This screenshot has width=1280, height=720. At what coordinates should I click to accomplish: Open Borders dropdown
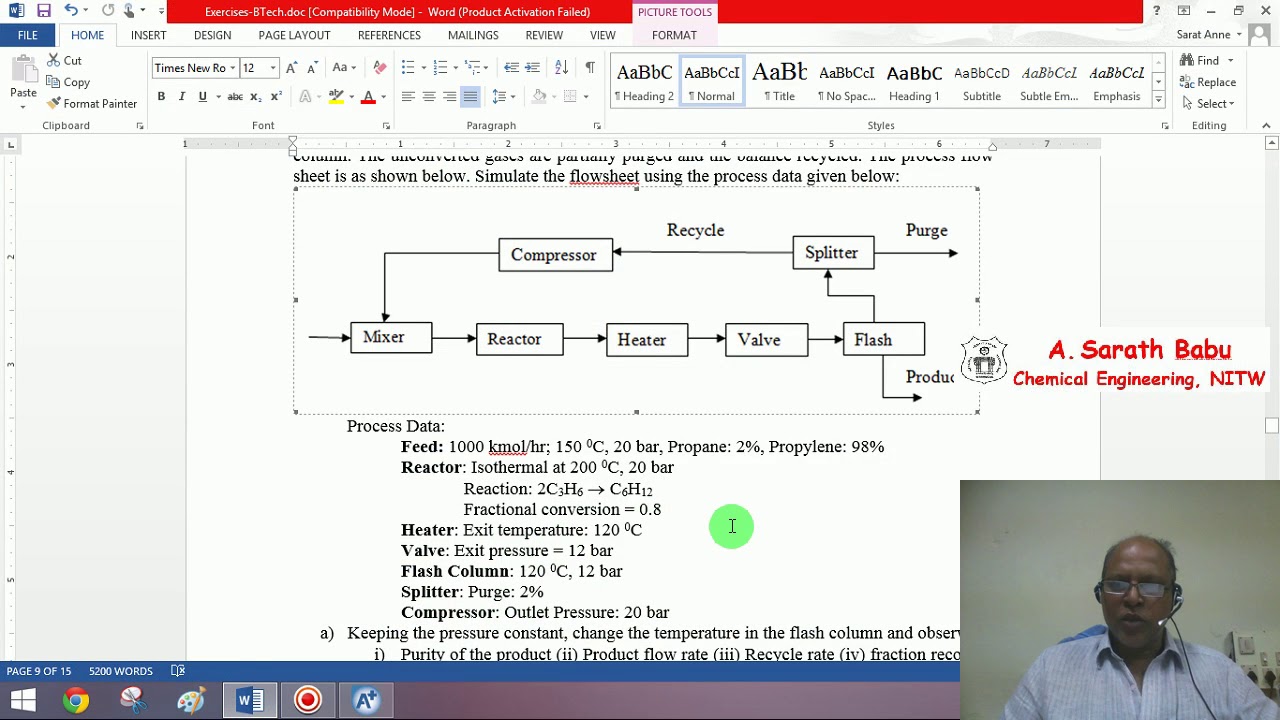tap(585, 96)
